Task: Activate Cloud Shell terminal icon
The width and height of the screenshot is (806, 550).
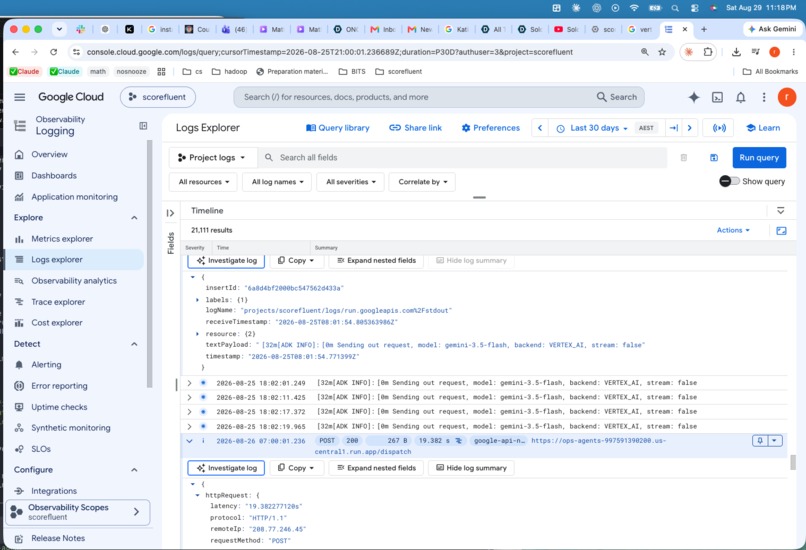Action: pos(717,97)
